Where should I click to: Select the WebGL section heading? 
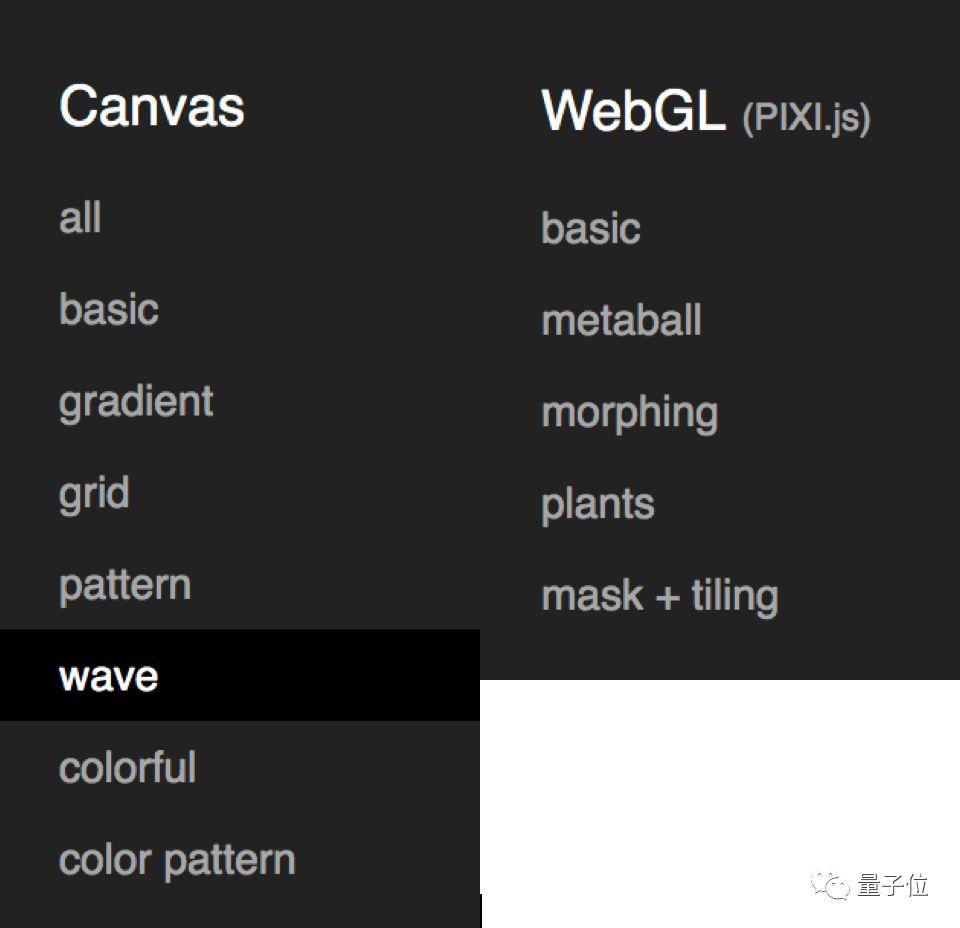[633, 110]
